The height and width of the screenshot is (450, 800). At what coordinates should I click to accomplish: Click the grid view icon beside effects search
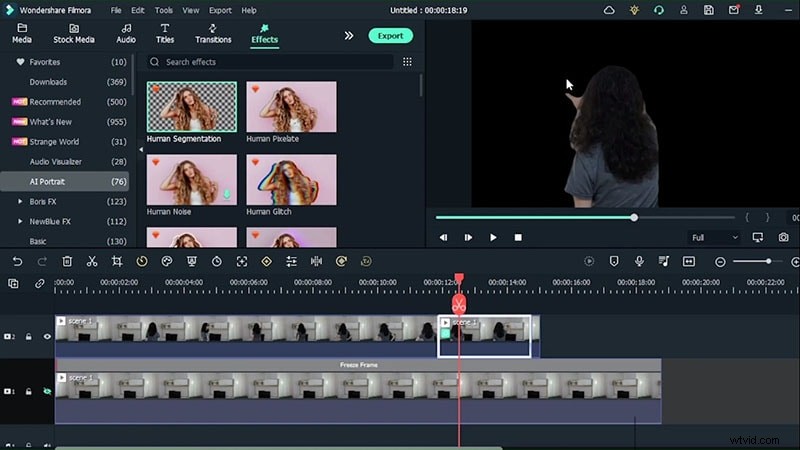[407, 62]
